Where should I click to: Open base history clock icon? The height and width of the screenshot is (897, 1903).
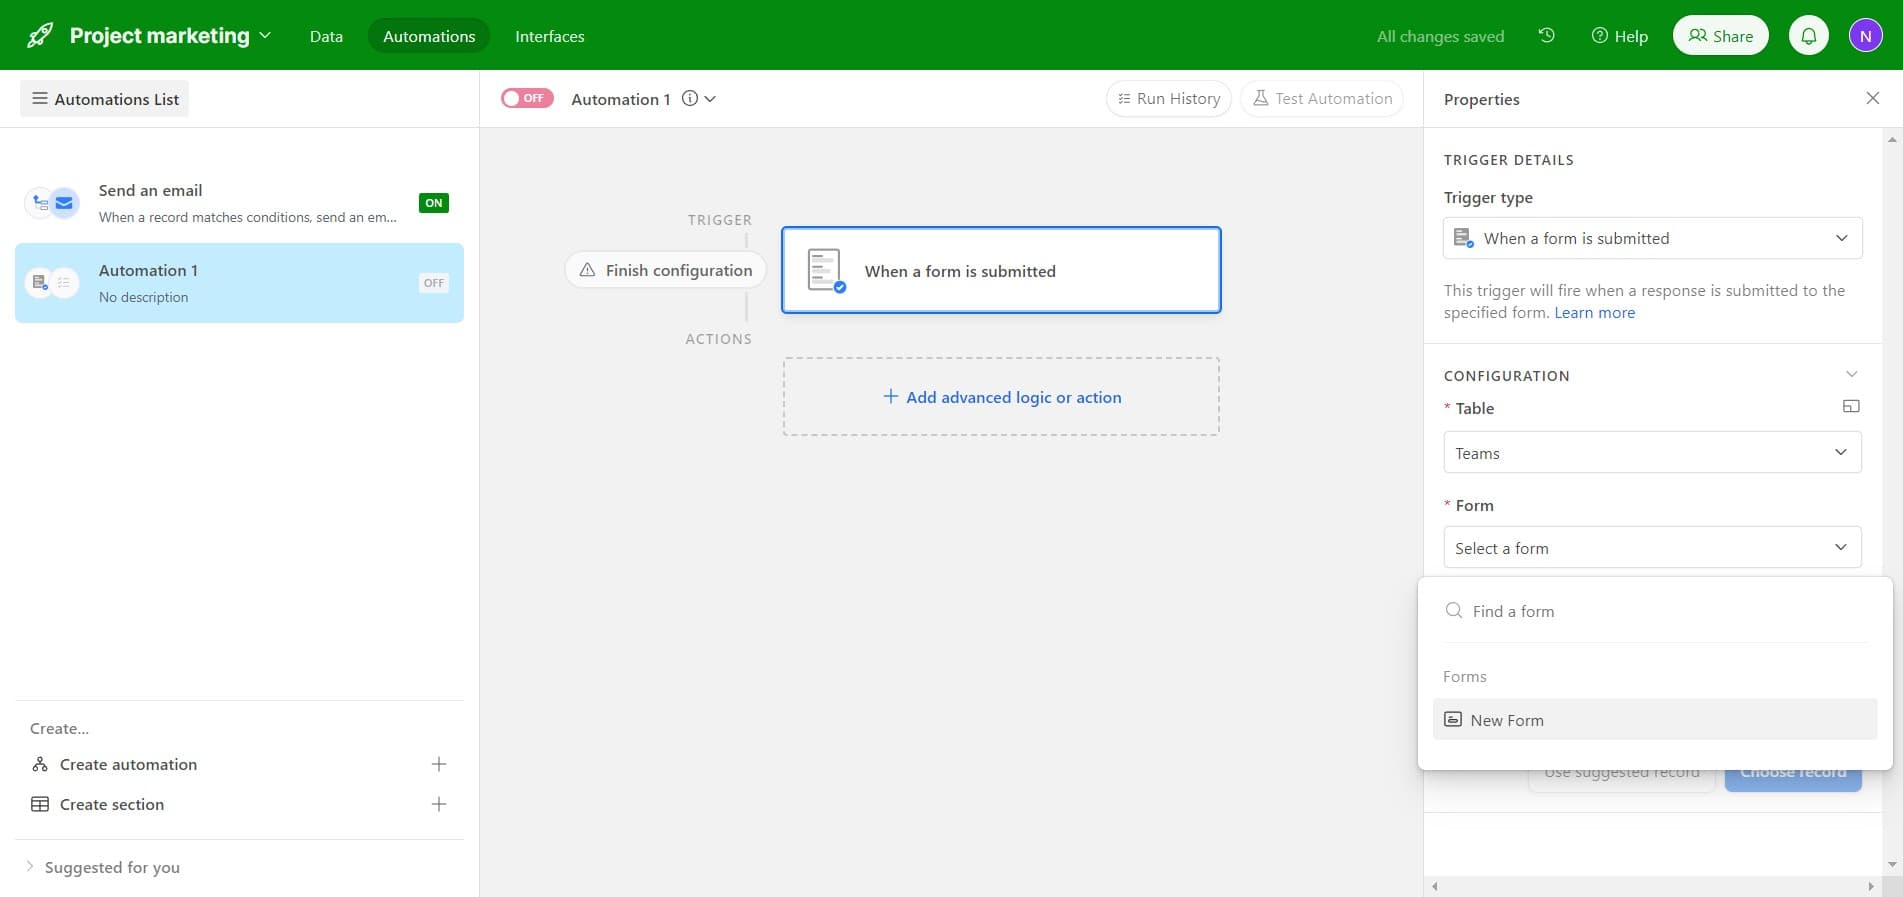(x=1546, y=36)
